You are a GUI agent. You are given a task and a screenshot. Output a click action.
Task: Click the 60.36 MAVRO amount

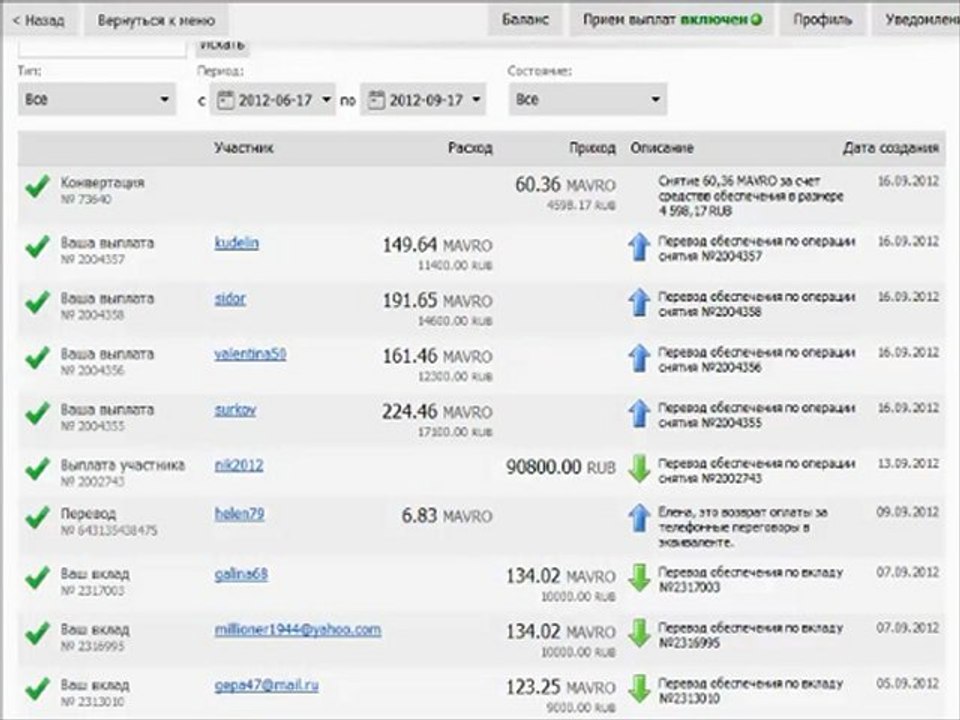point(565,185)
